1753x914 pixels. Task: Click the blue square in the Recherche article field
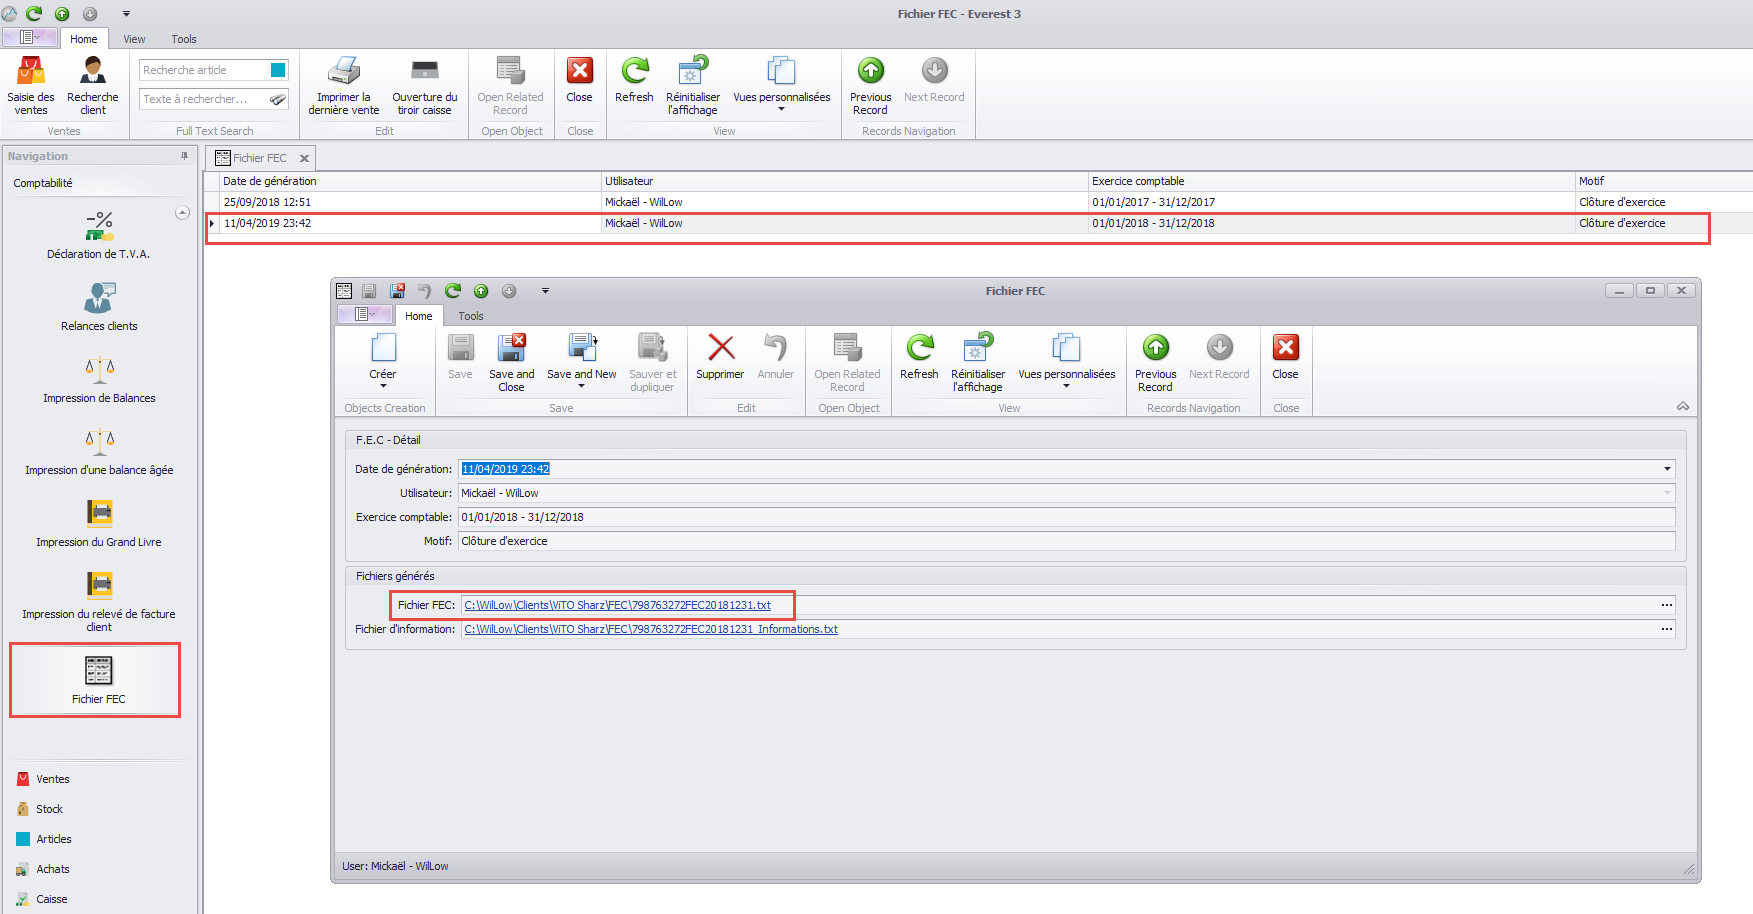278,70
